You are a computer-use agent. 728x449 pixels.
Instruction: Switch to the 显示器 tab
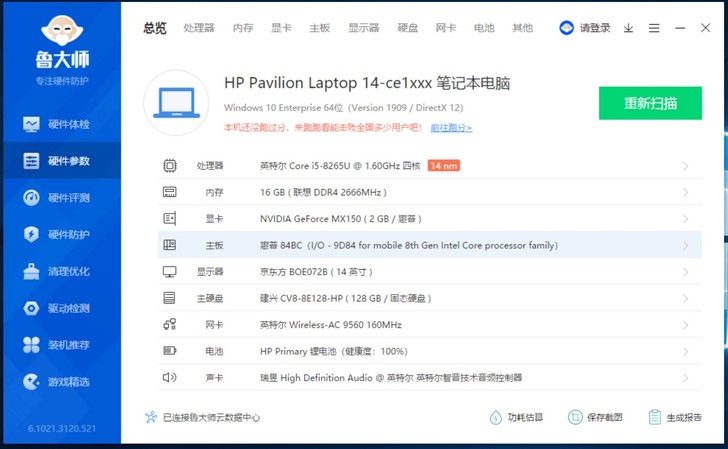[x=364, y=28]
